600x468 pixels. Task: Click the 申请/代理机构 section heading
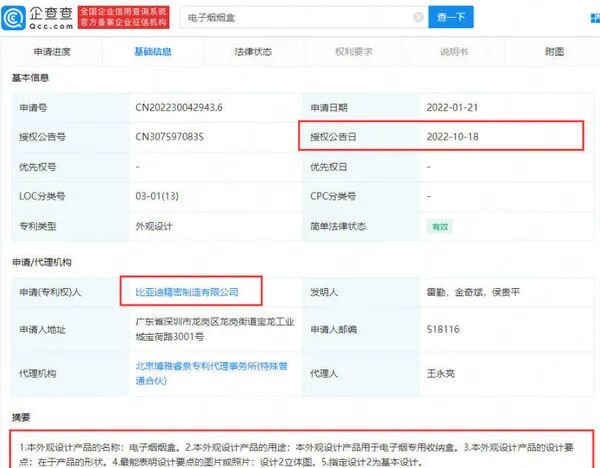point(42,262)
